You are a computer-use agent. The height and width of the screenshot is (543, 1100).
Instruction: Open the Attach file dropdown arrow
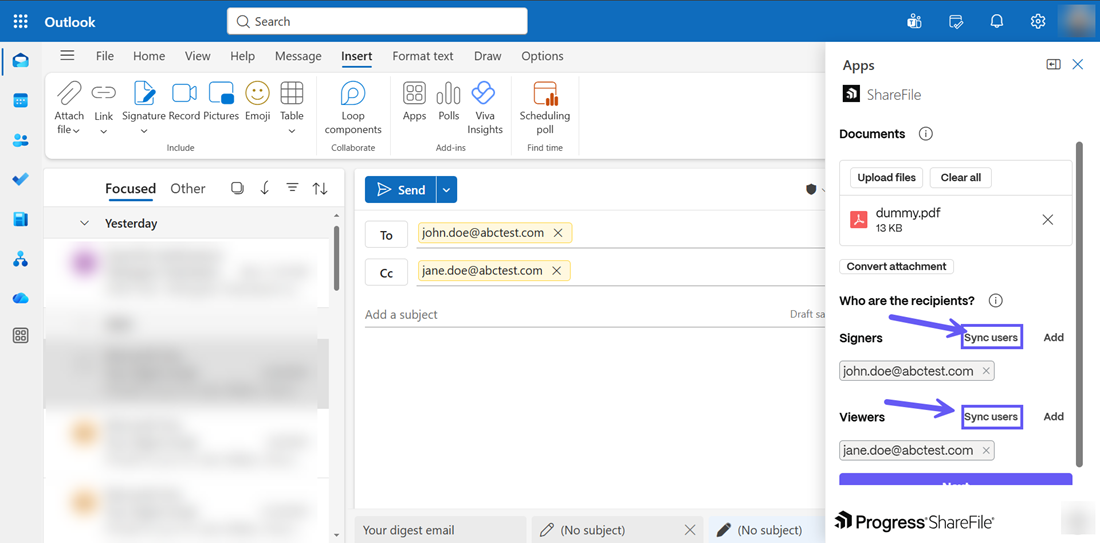coord(76,130)
